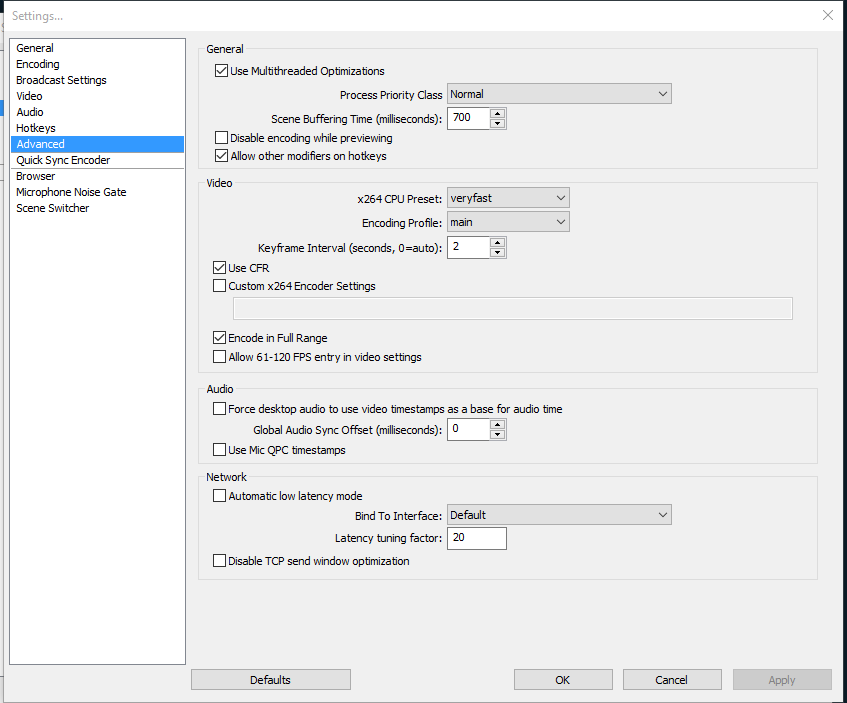The height and width of the screenshot is (703, 847).
Task: Increase Global Audio Sync Offset up arrow
Action: 498,425
